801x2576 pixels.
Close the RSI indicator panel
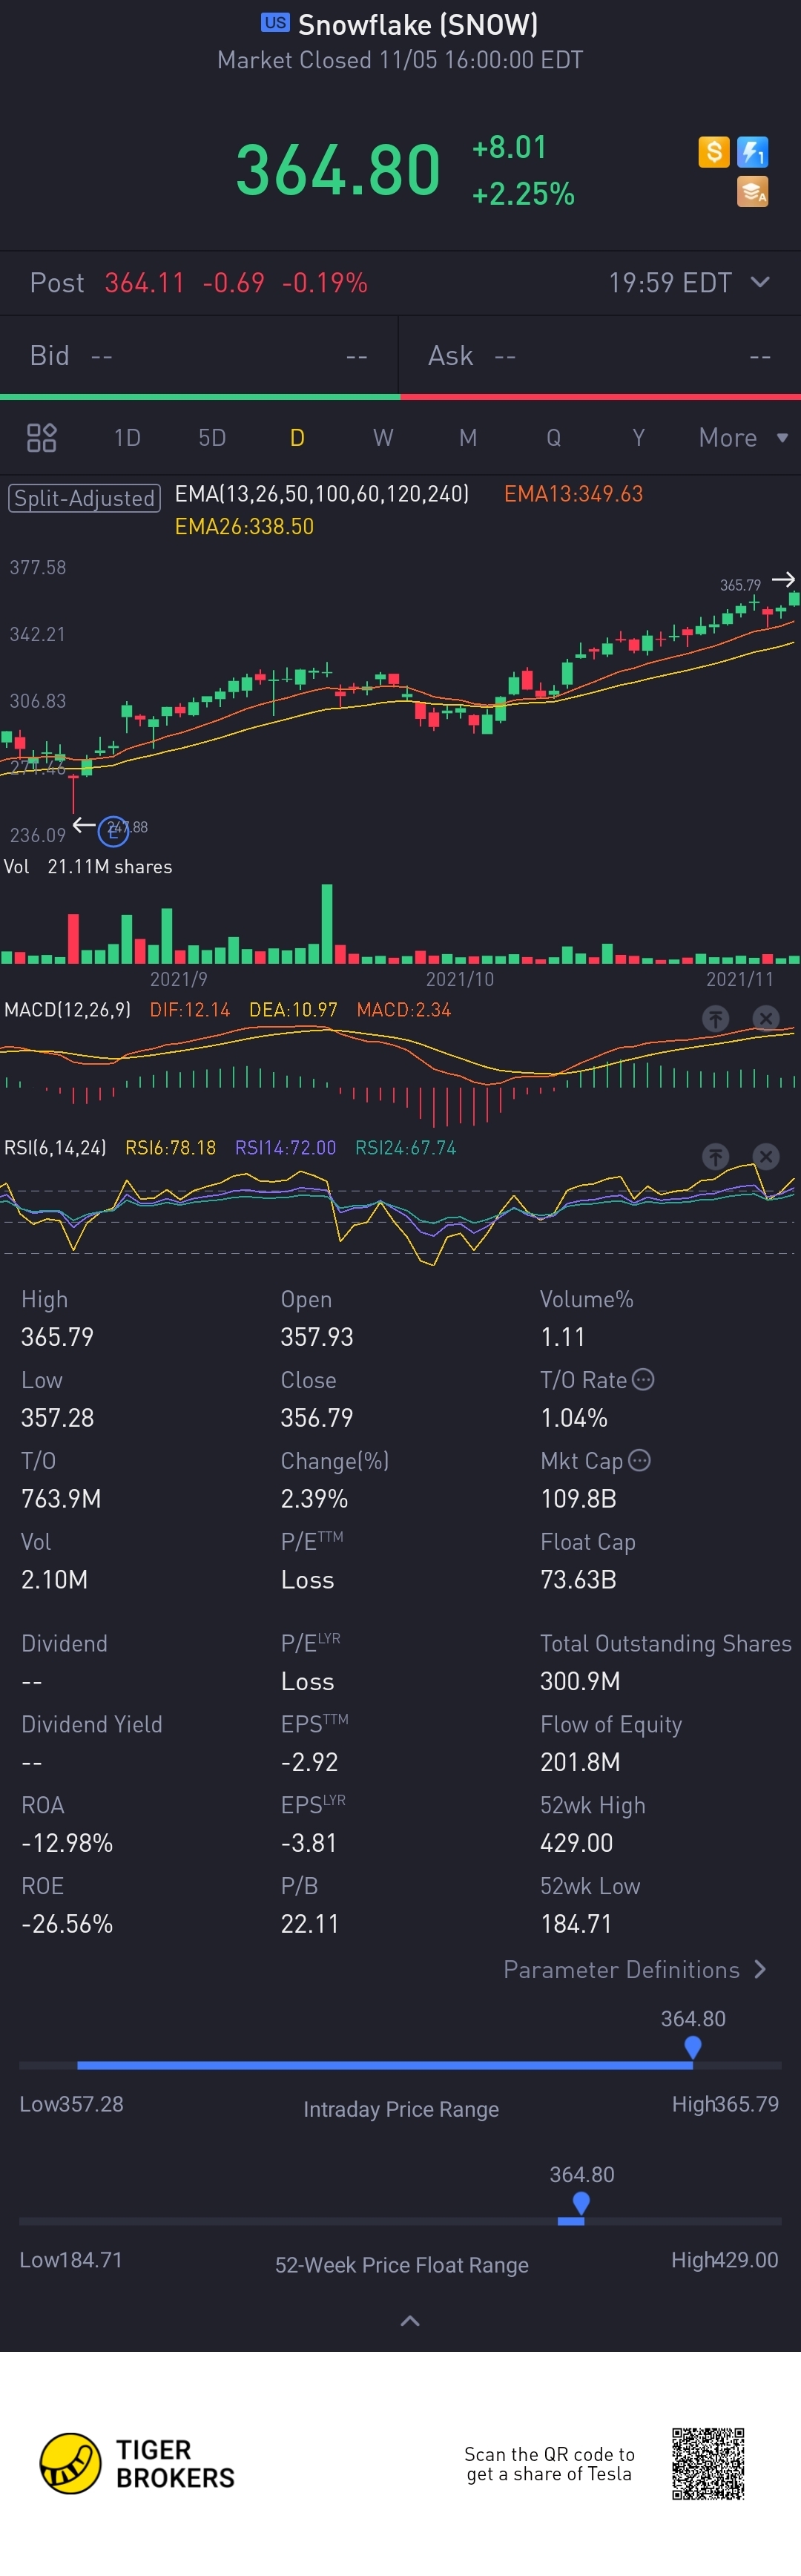tap(765, 1156)
